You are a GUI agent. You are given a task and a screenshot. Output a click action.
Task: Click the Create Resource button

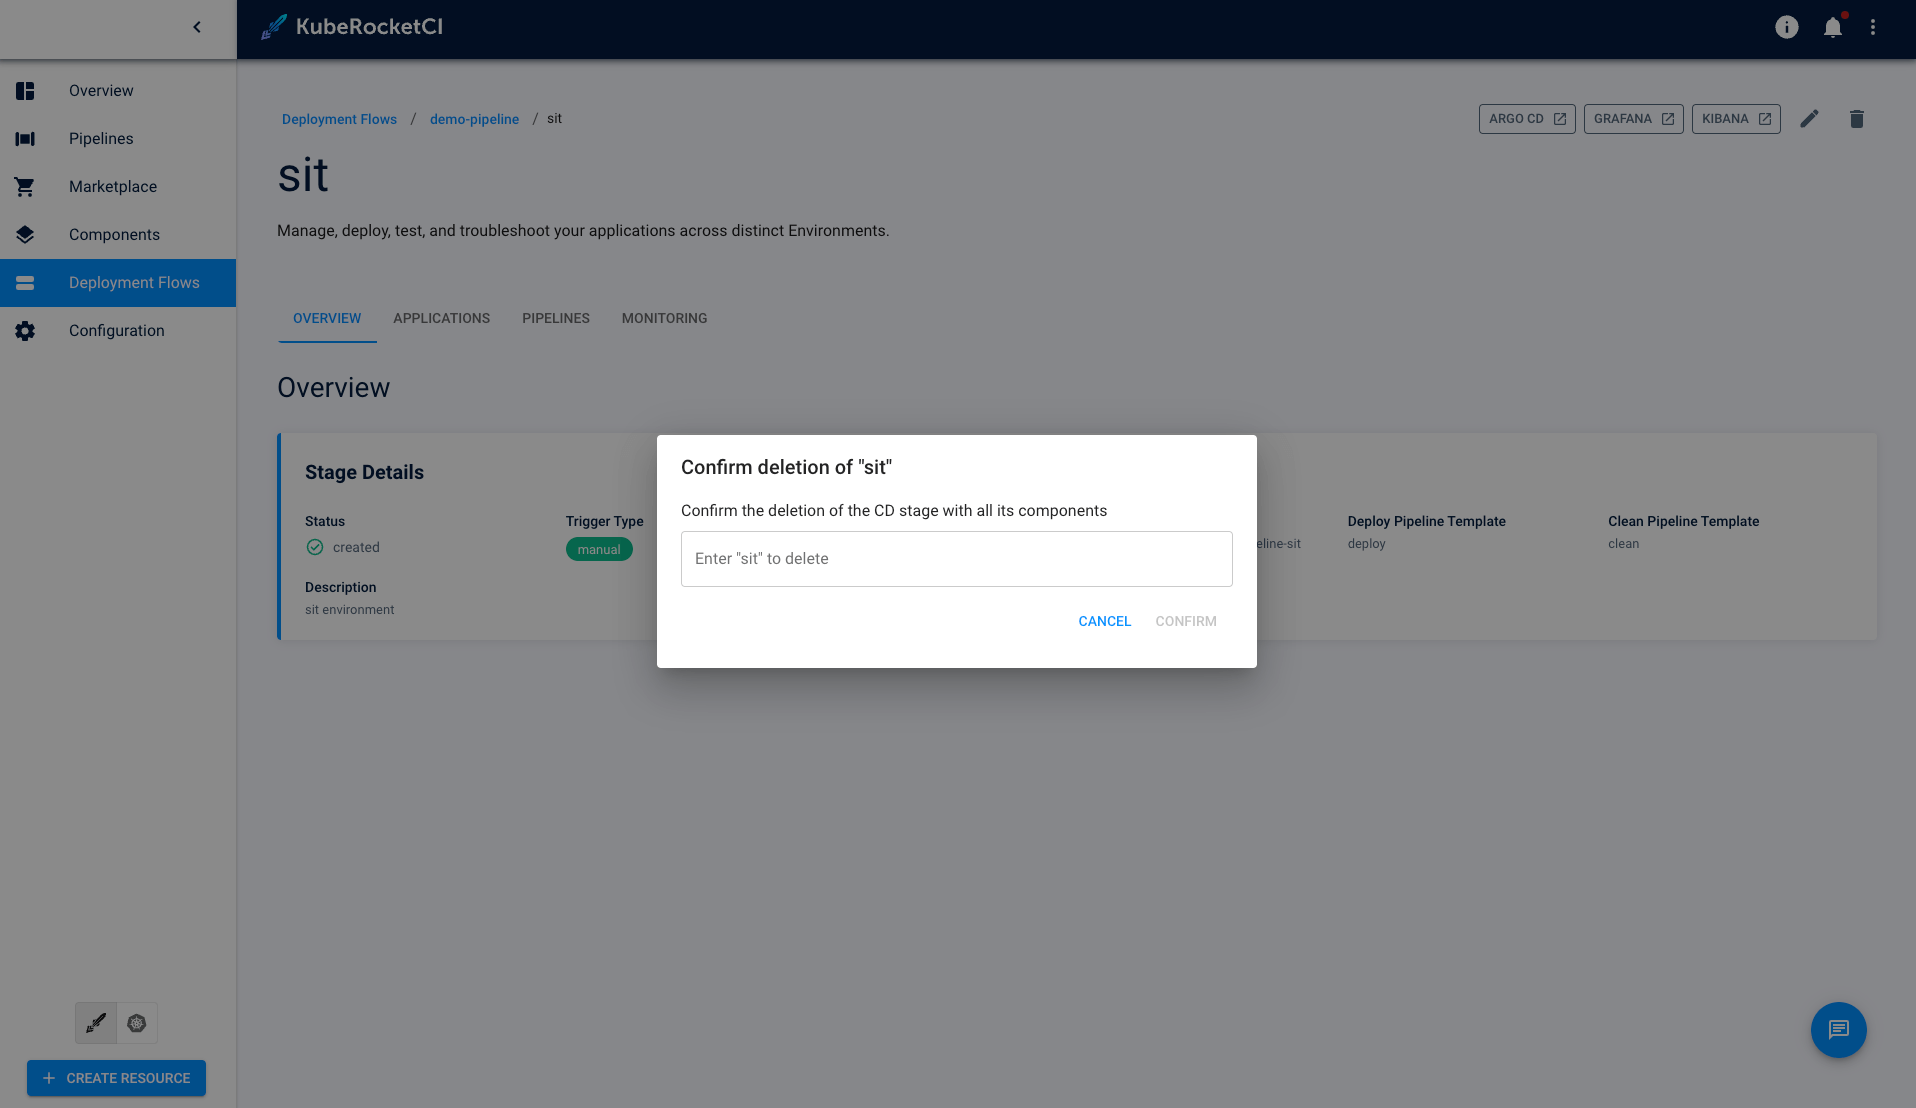[116, 1078]
